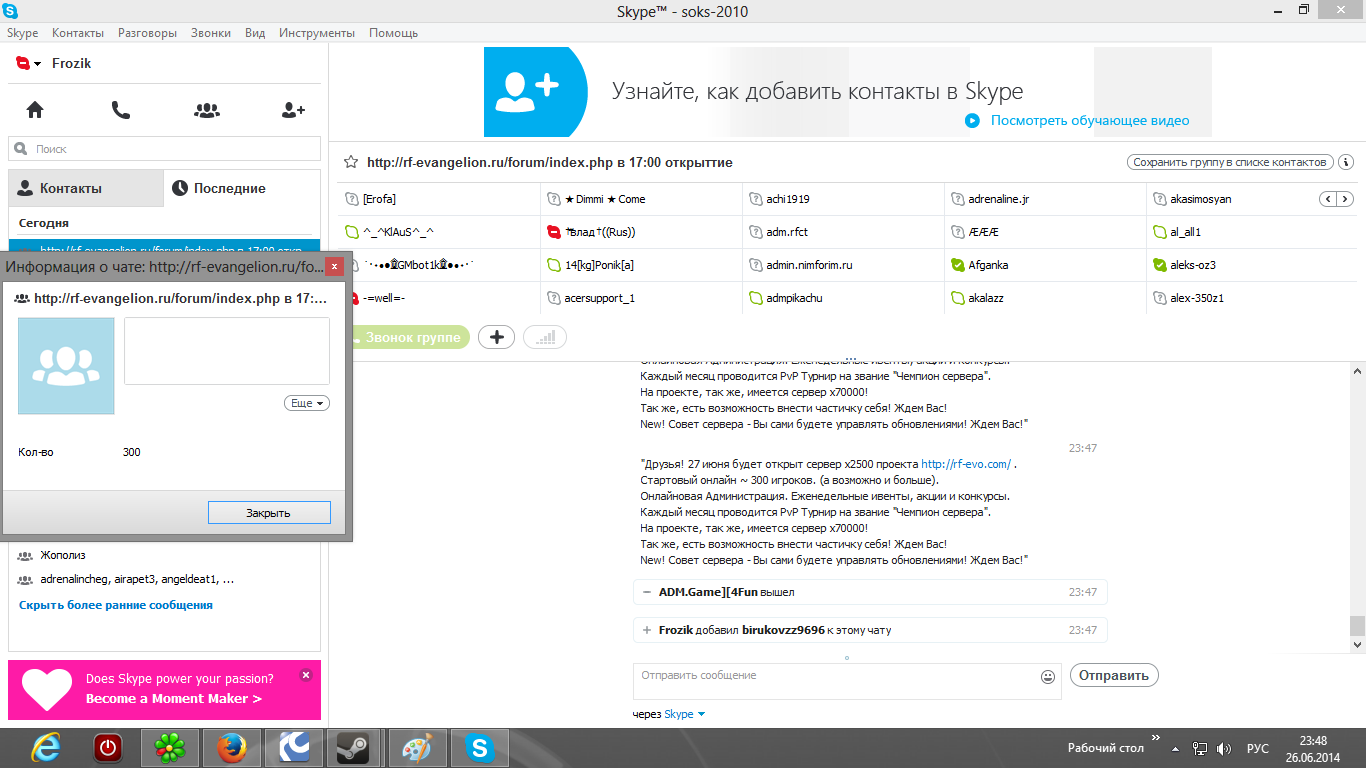Viewport: 1366px width, 768px height.
Task: Click the favorite star beside chat title
Action: point(351,162)
